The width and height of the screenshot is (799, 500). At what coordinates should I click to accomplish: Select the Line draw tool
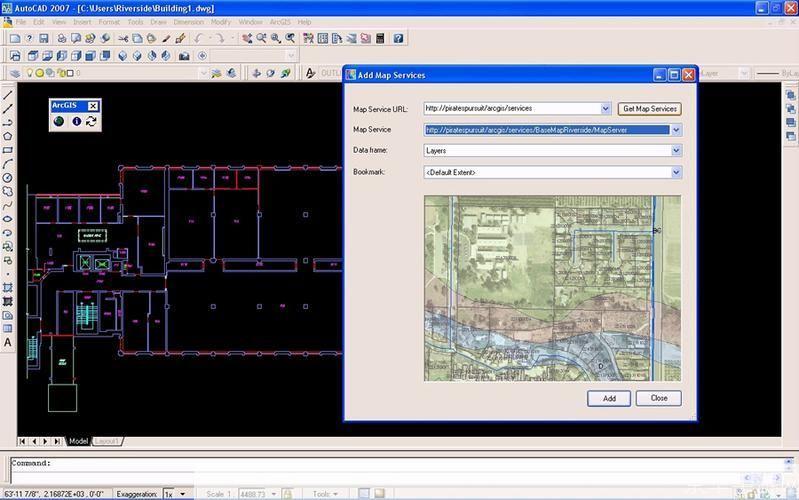(8, 95)
